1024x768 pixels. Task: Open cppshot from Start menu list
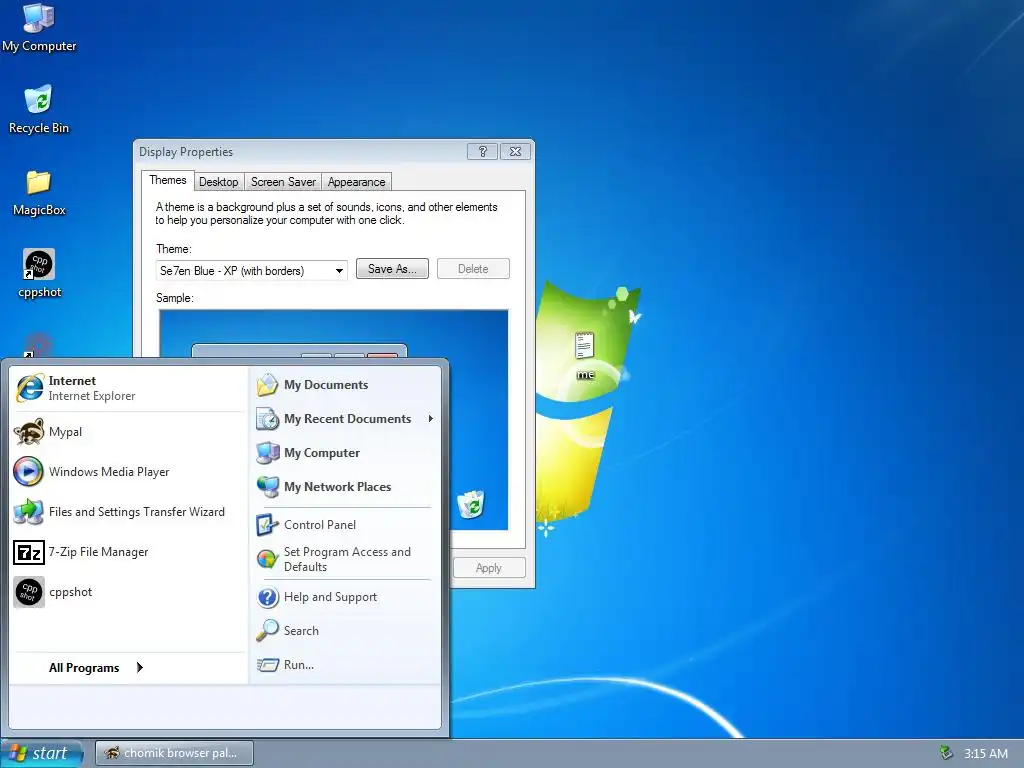click(x=128, y=592)
